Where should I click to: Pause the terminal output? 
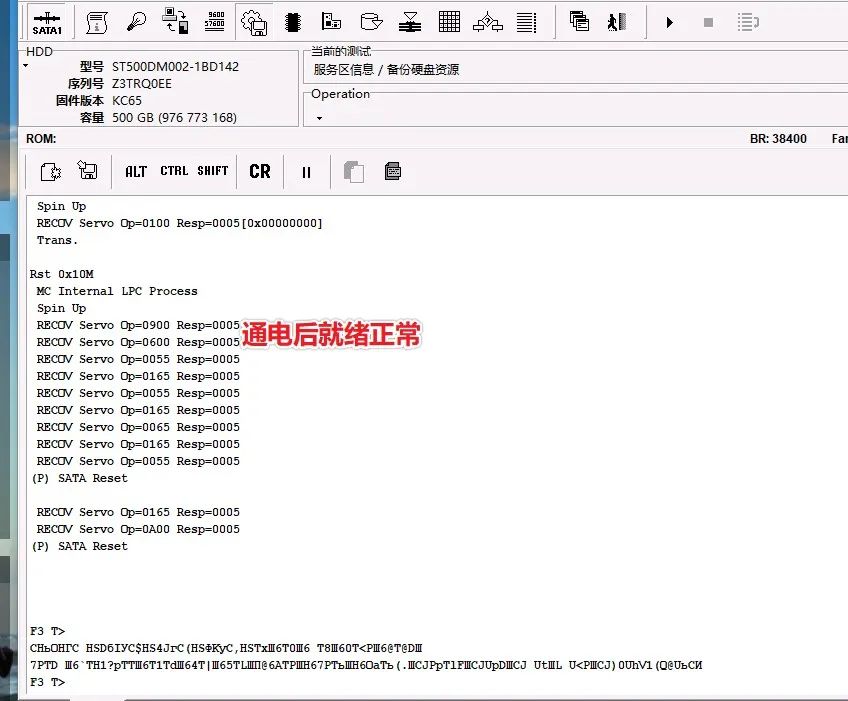tap(306, 172)
